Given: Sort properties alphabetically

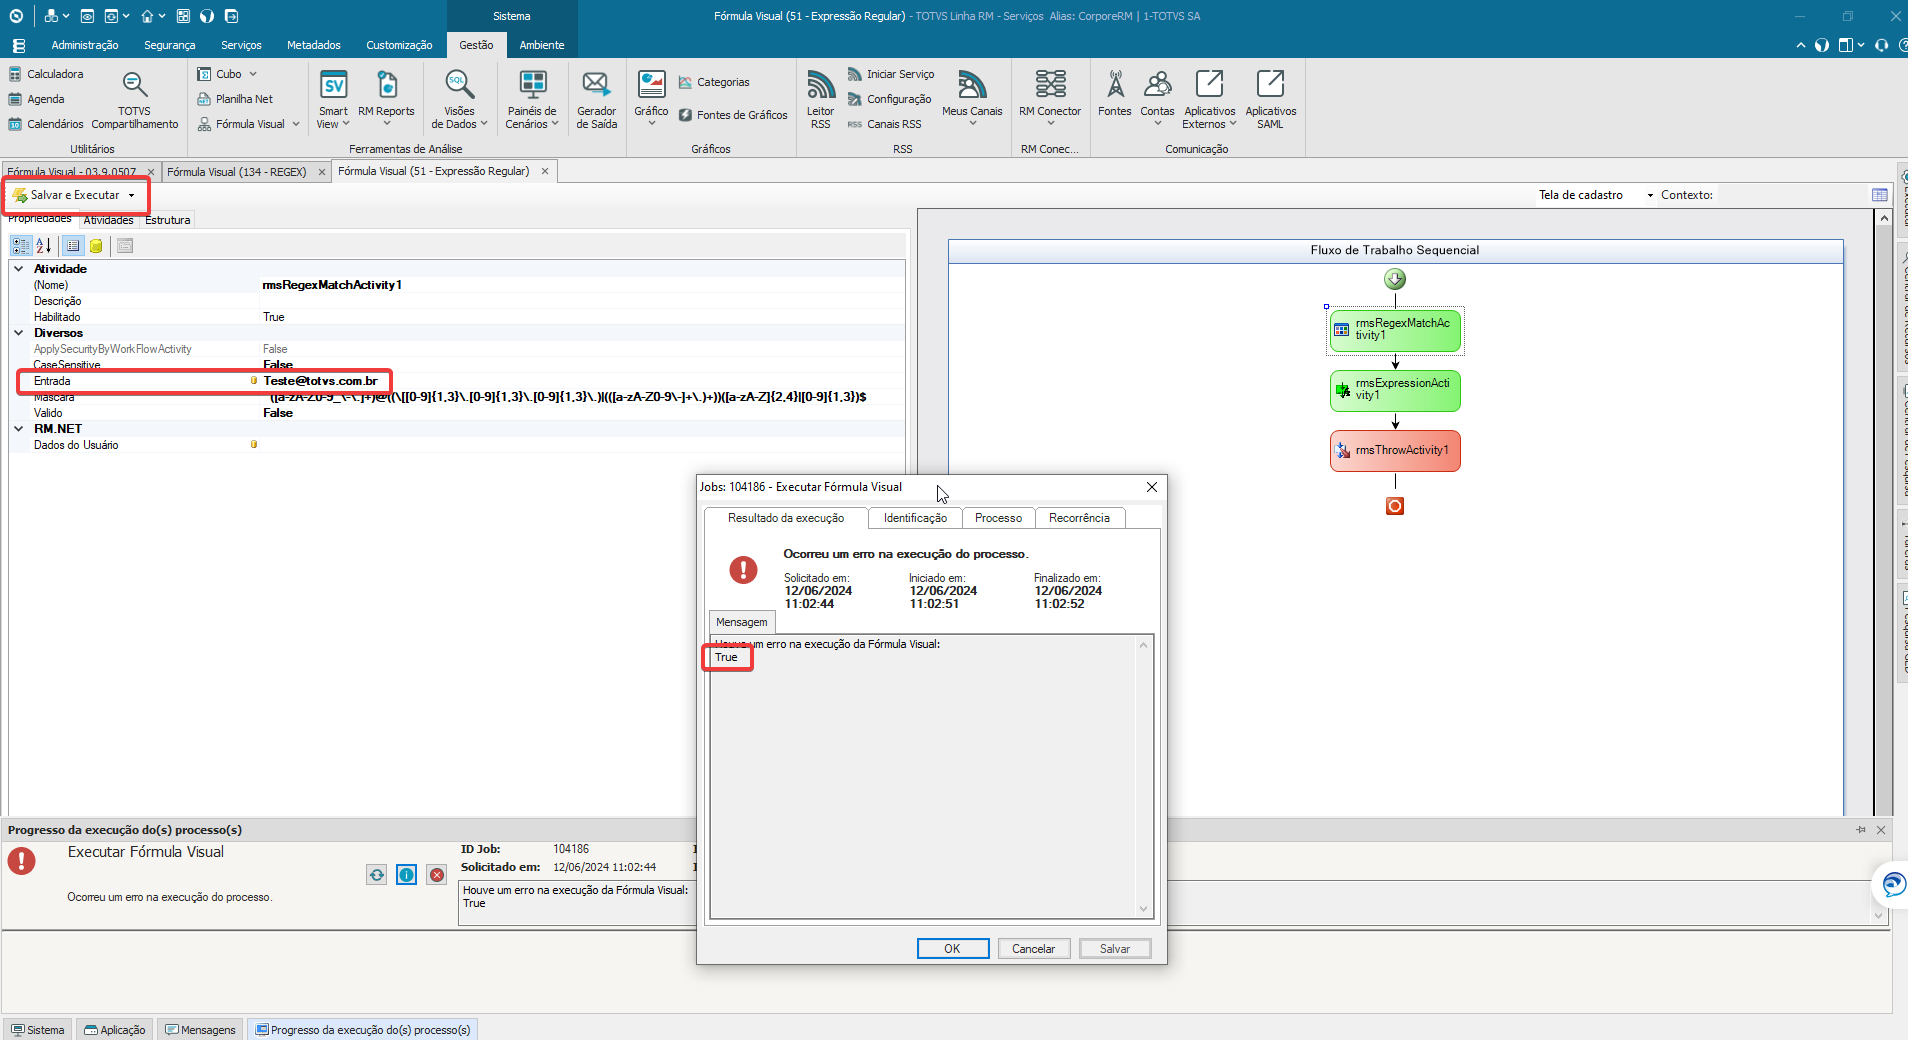Looking at the screenshot, I should coord(44,246).
